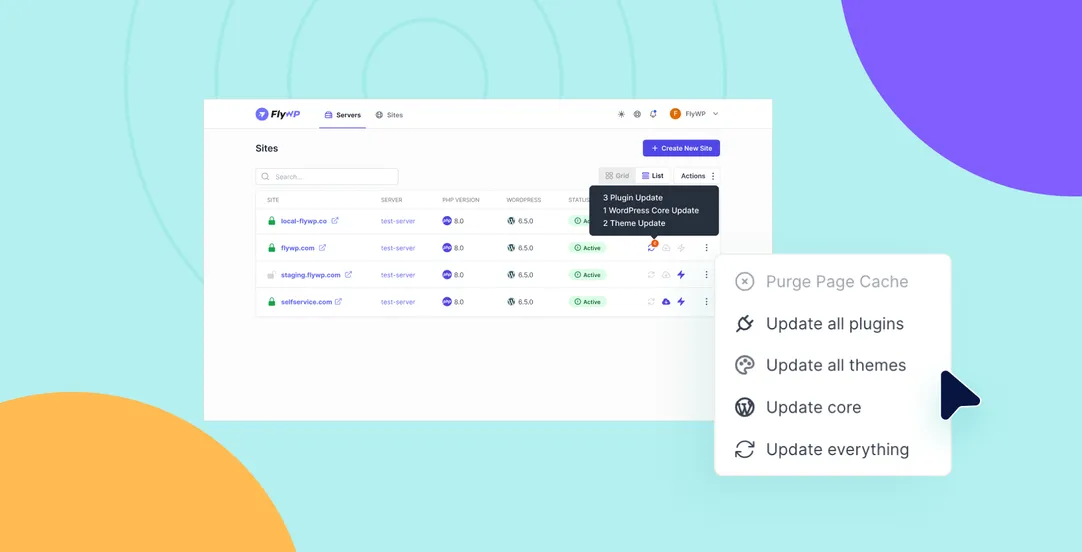Open the Actions dropdown
1082x552 pixels.
pyautogui.click(x=697, y=176)
